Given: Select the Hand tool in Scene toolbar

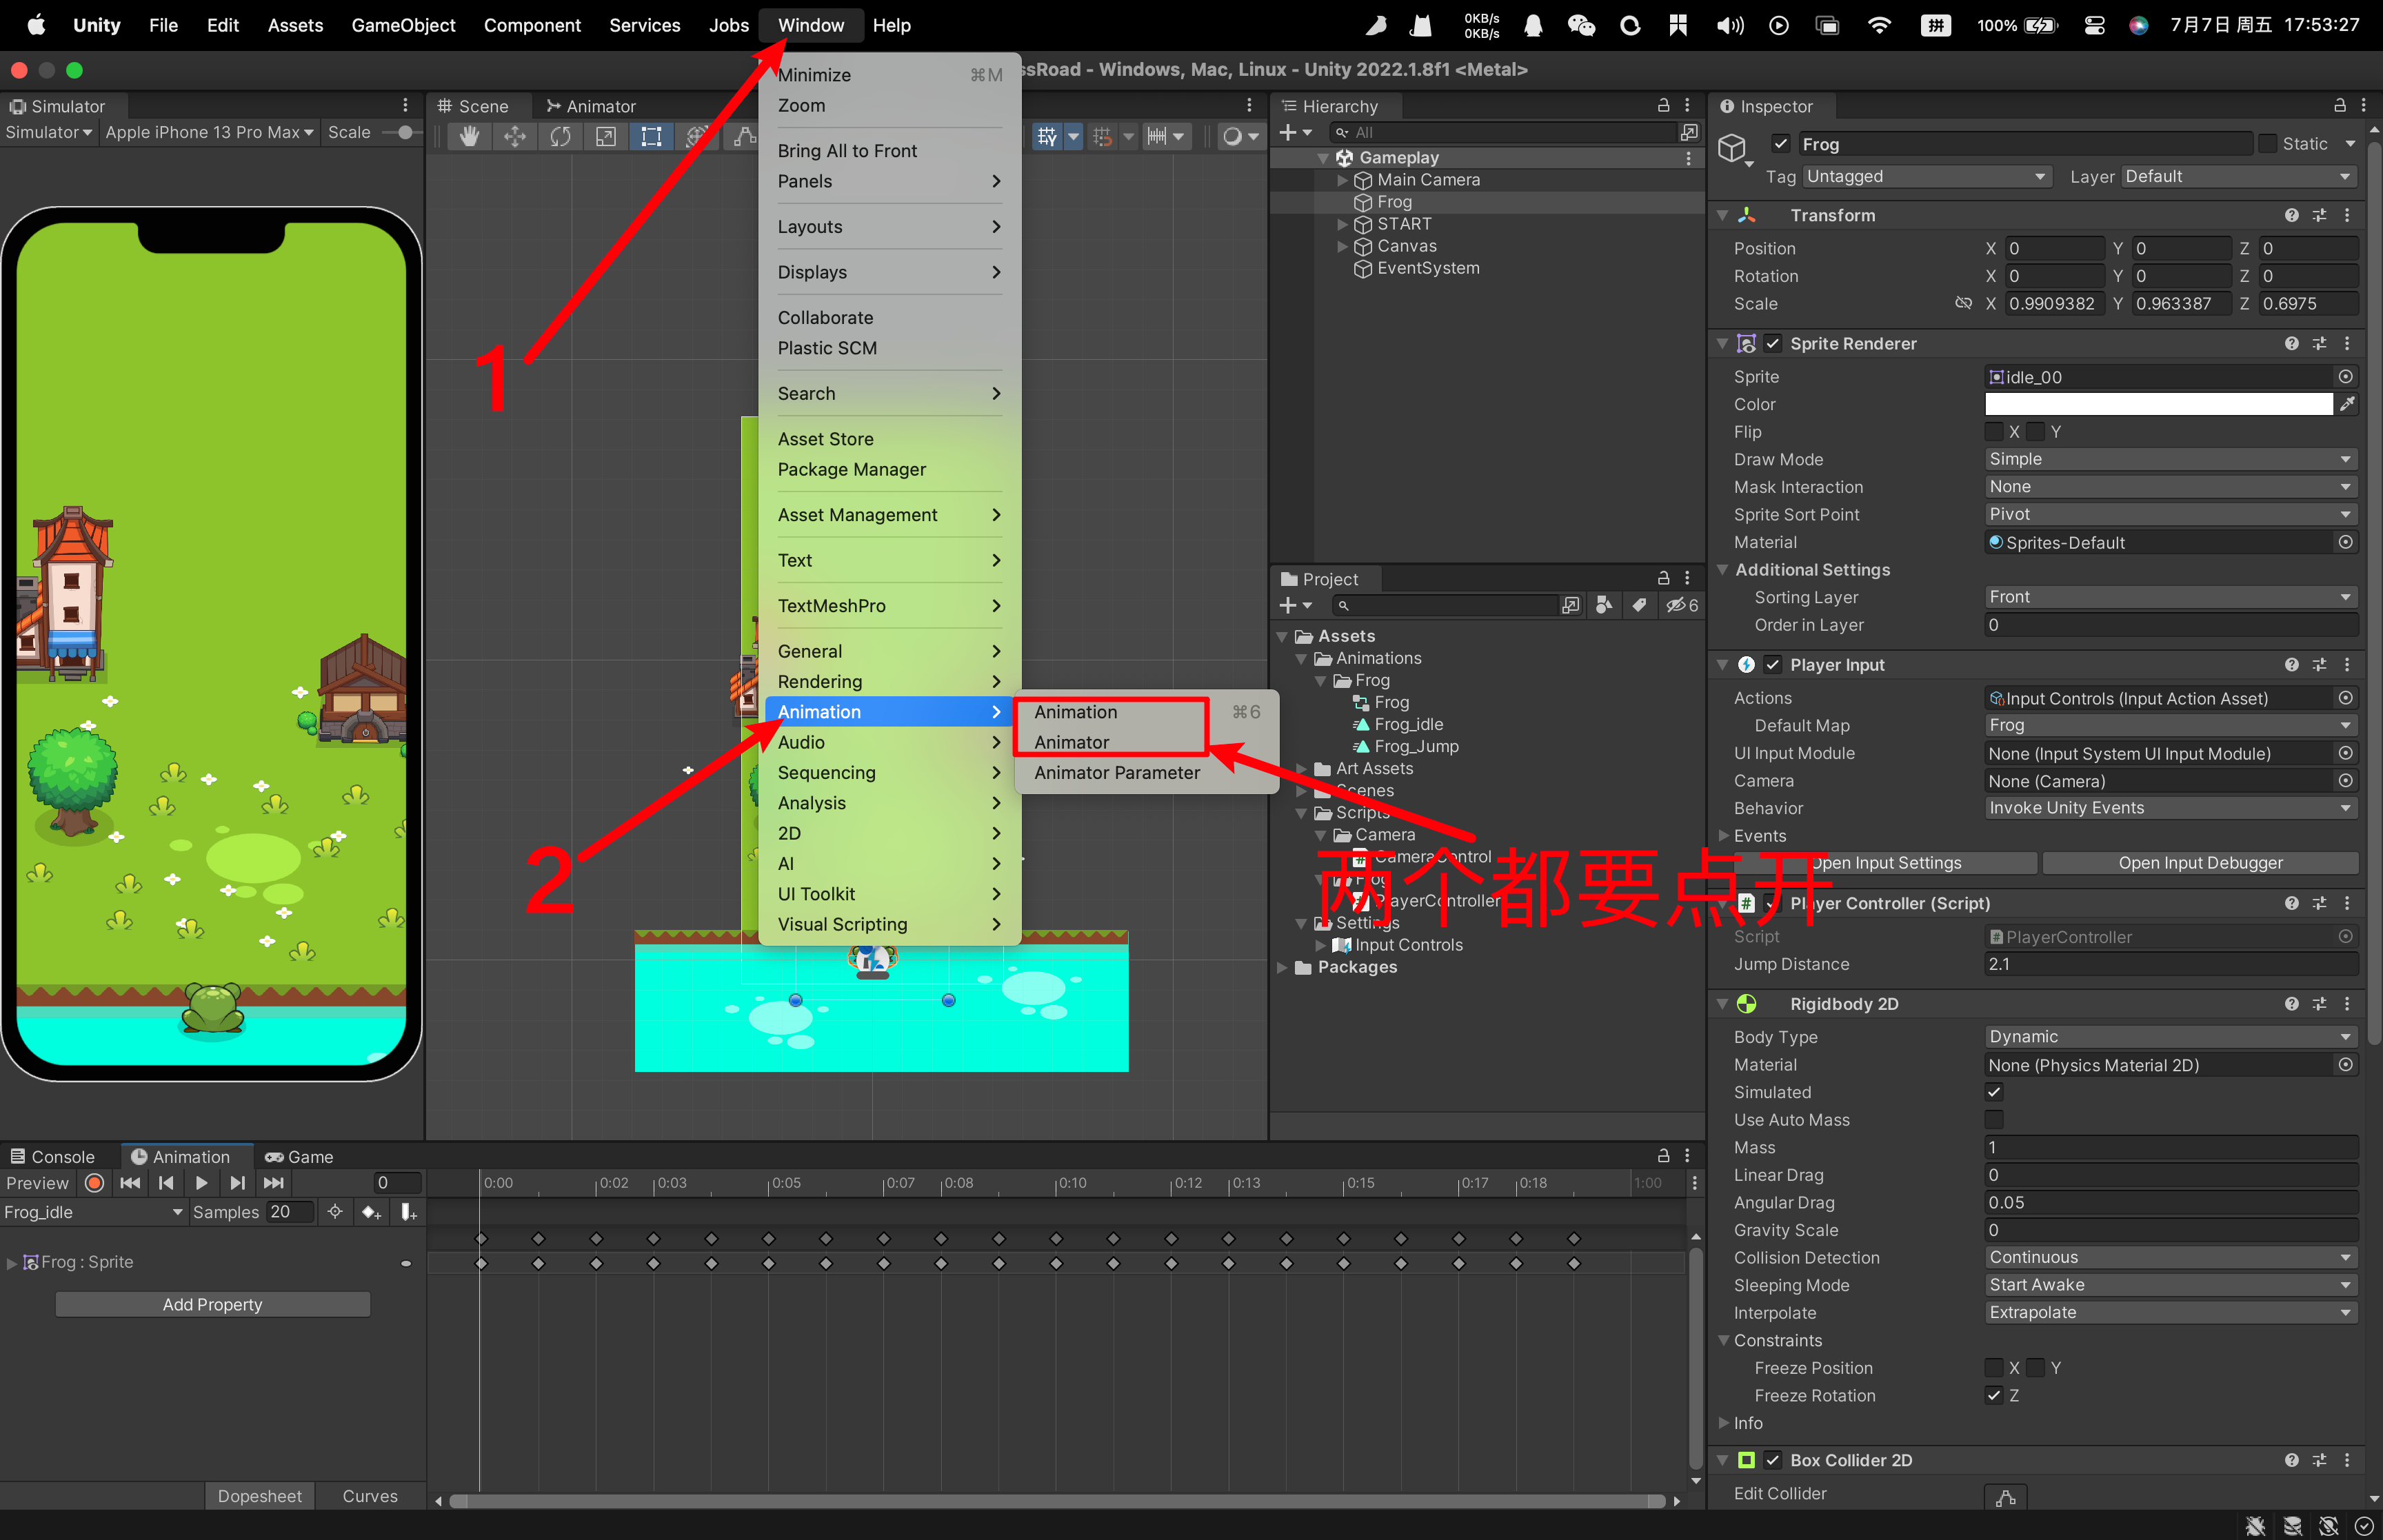Looking at the screenshot, I should pos(469,136).
